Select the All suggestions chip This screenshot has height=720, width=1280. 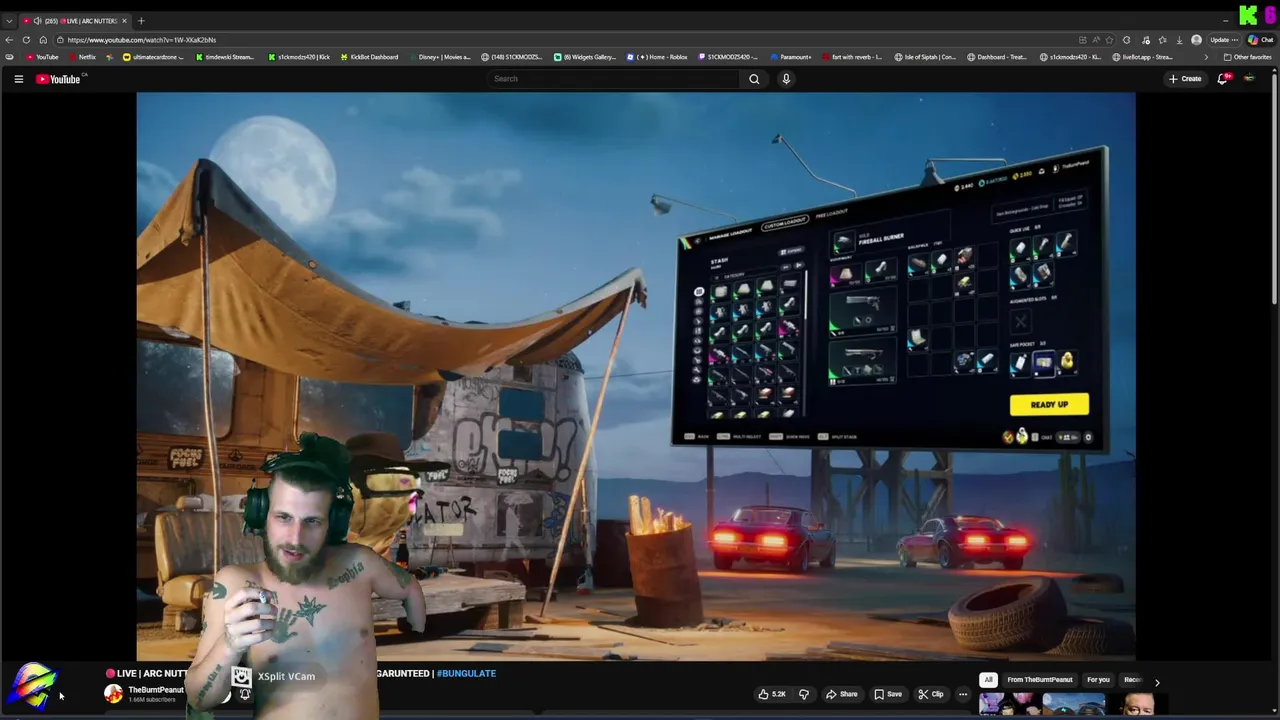coord(988,680)
